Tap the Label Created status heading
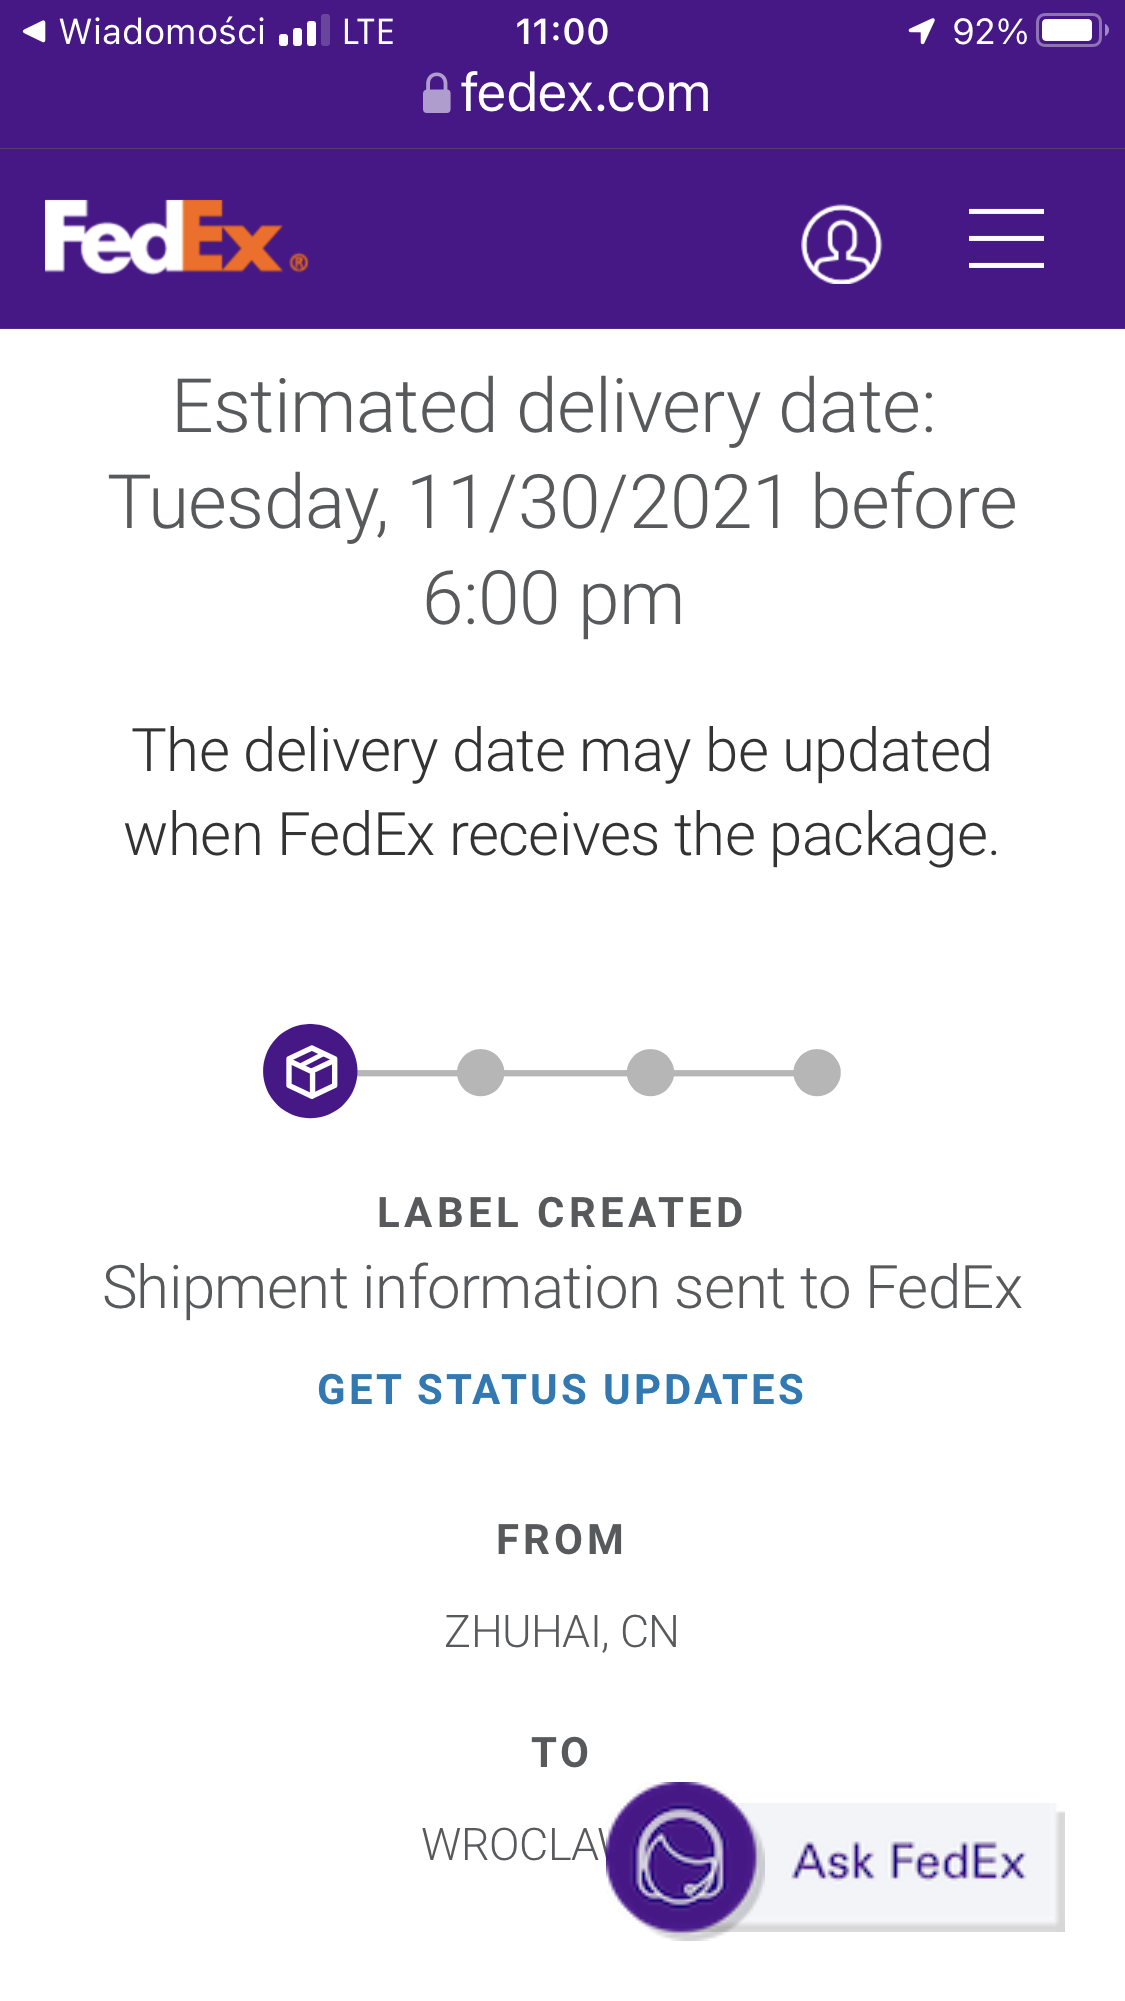 [561, 1213]
